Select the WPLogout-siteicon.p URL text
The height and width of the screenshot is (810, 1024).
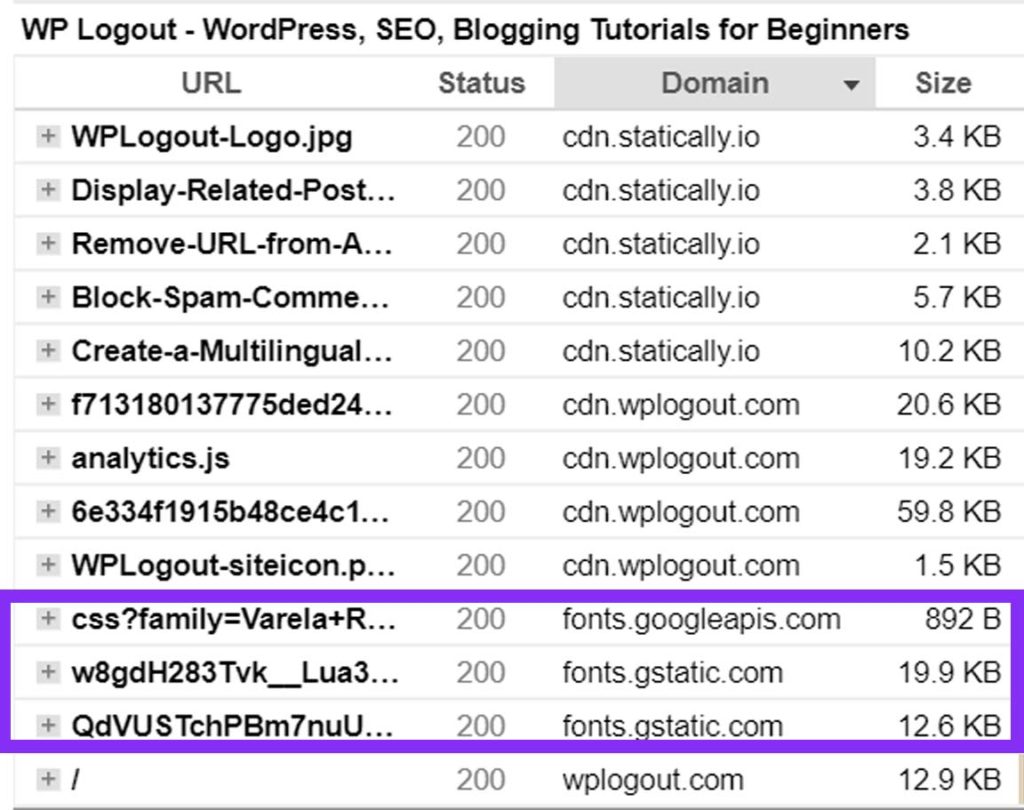coord(233,566)
